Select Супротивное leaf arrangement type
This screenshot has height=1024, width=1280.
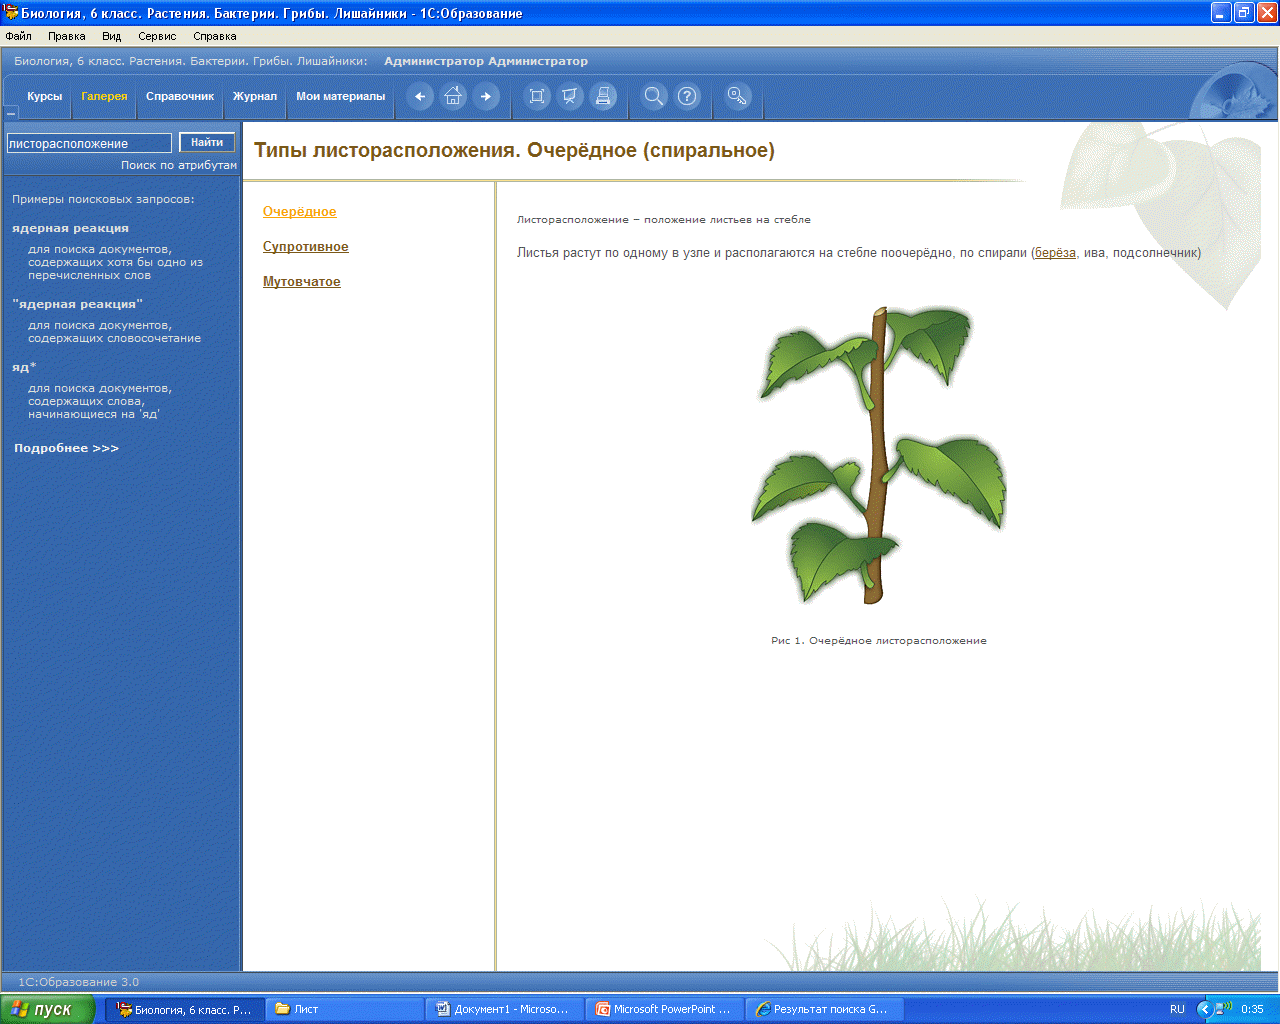306,247
